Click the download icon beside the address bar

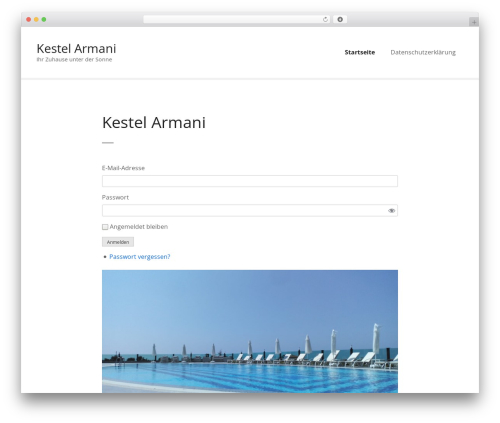click(x=340, y=19)
